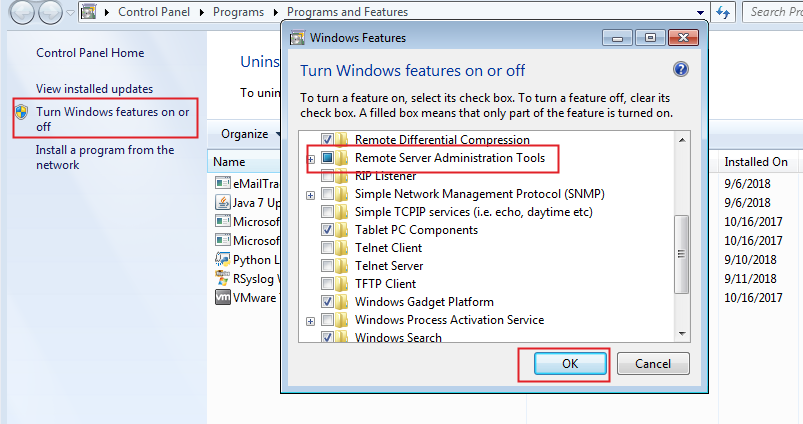Enable the SNMP feature checkbox
The width and height of the screenshot is (803, 424).
[x=327, y=194]
